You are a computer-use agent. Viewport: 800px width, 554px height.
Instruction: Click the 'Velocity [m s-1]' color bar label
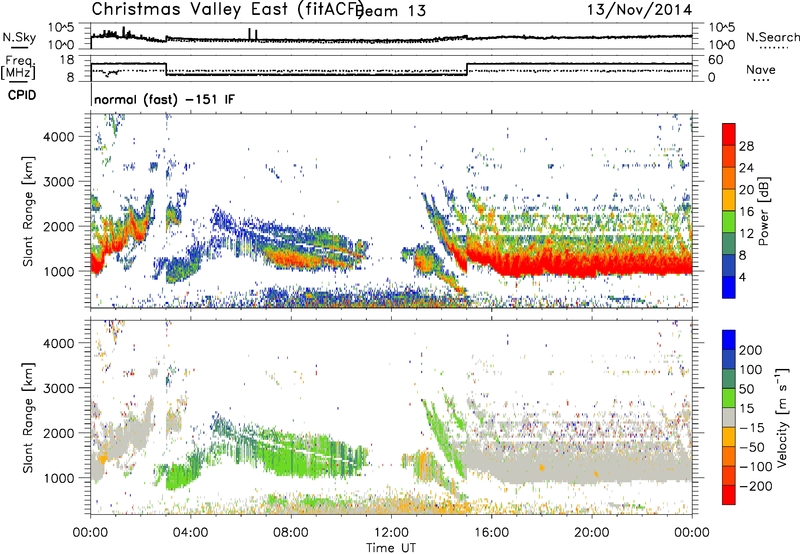point(781,417)
